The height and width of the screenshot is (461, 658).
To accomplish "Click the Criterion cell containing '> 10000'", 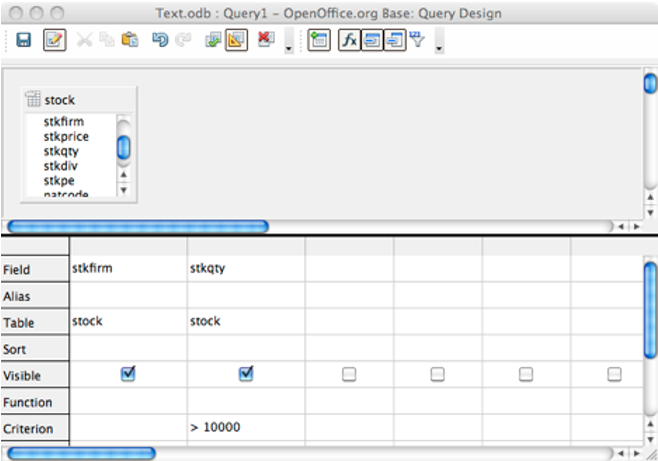I will coord(246,428).
